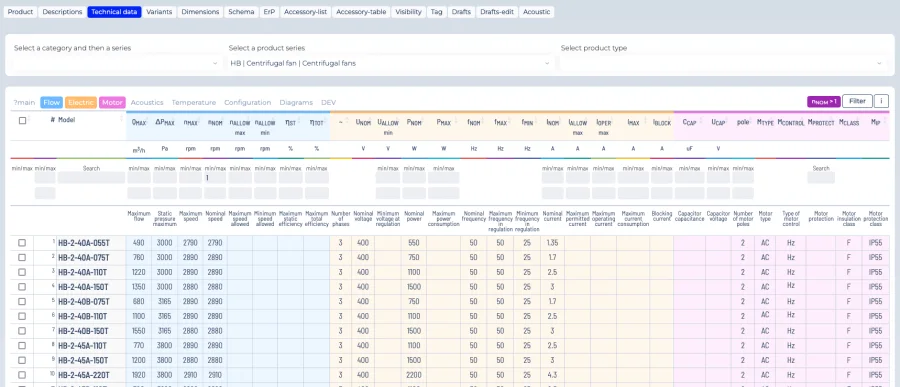Open the Visibility tab
This screenshot has height=387, width=900.
409,11
